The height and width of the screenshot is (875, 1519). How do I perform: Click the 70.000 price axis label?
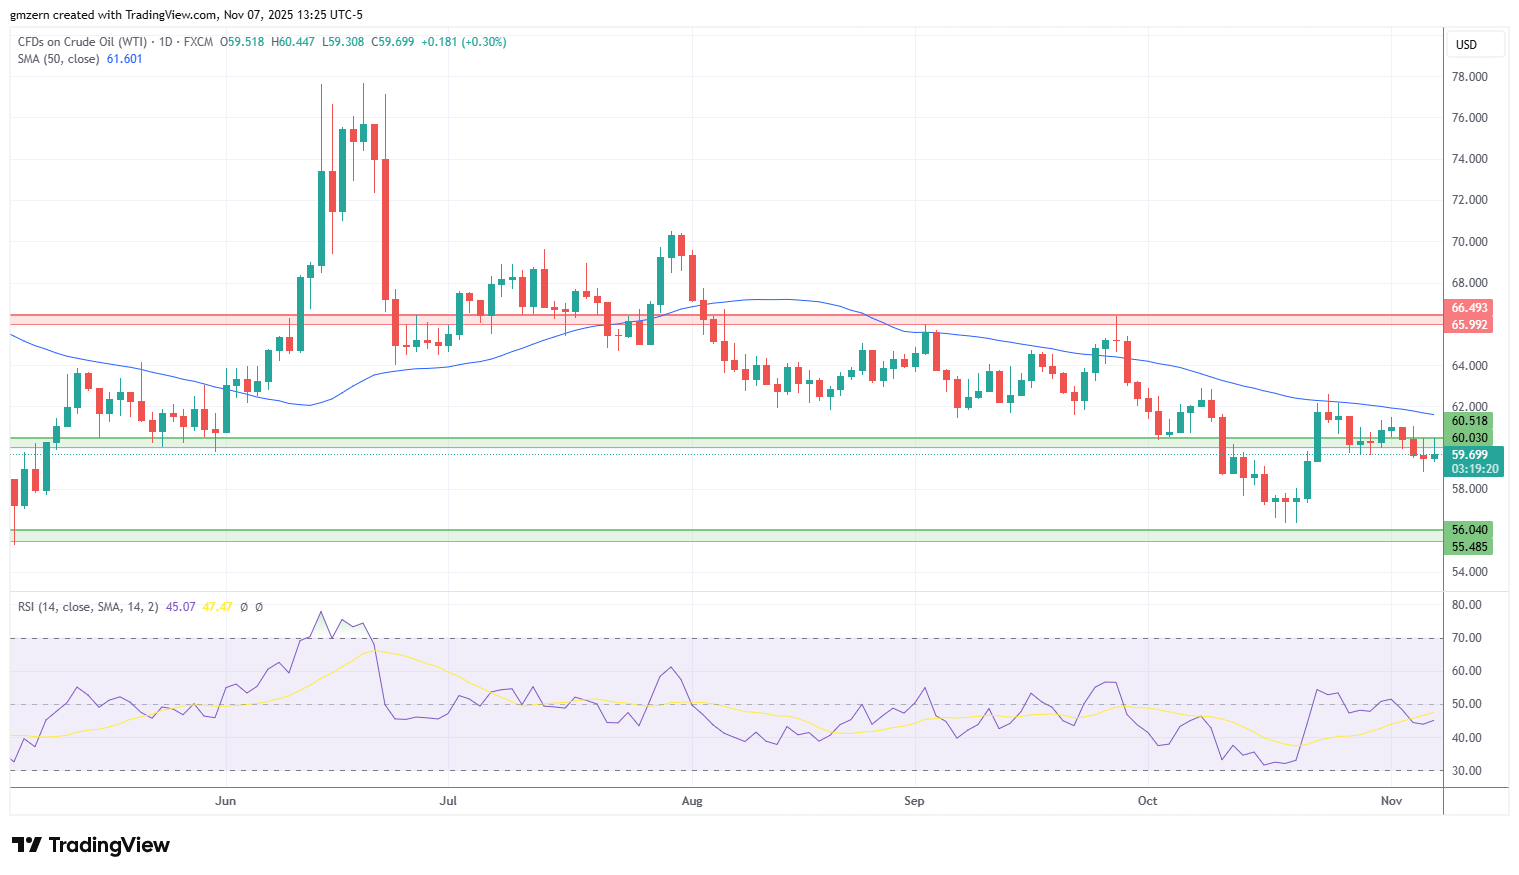(x=1469, y=242)
